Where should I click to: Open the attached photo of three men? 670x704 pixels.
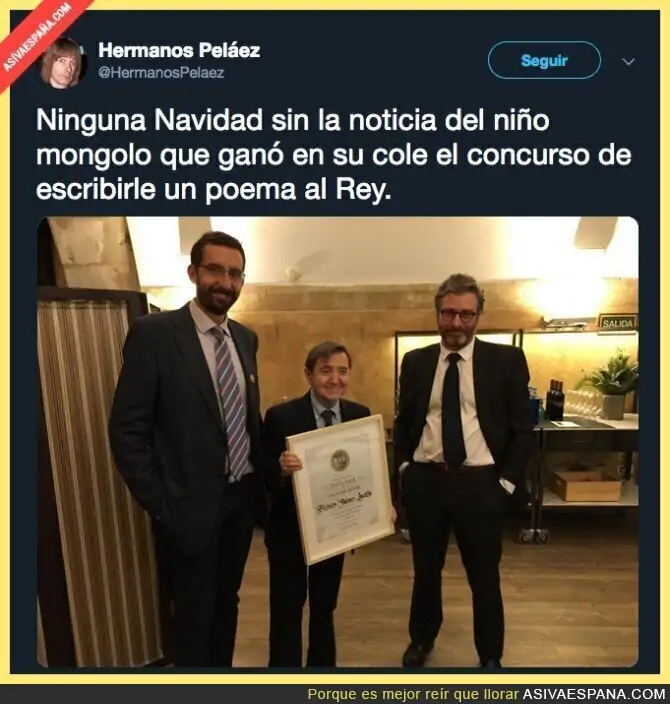point(337,442)
